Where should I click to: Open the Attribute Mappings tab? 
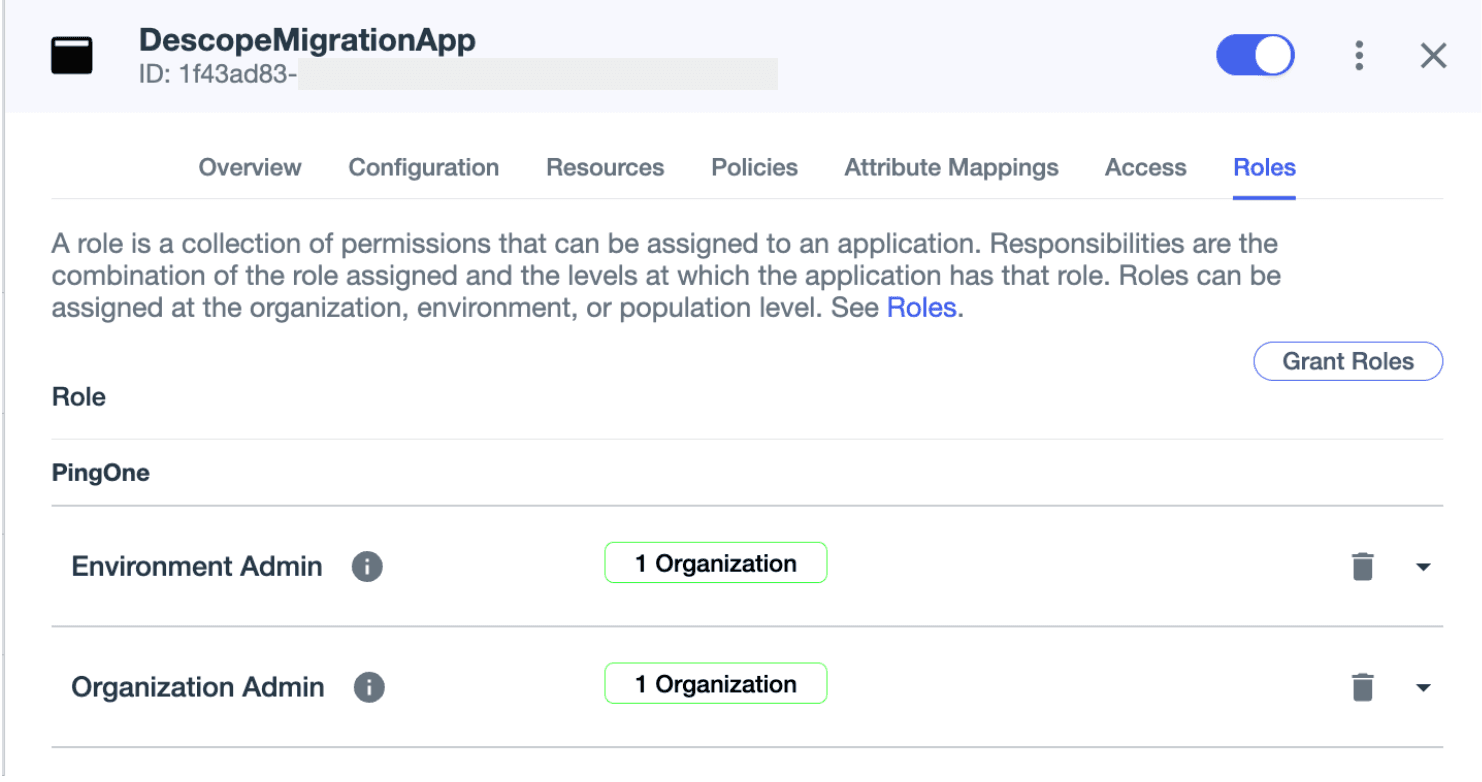950,167
